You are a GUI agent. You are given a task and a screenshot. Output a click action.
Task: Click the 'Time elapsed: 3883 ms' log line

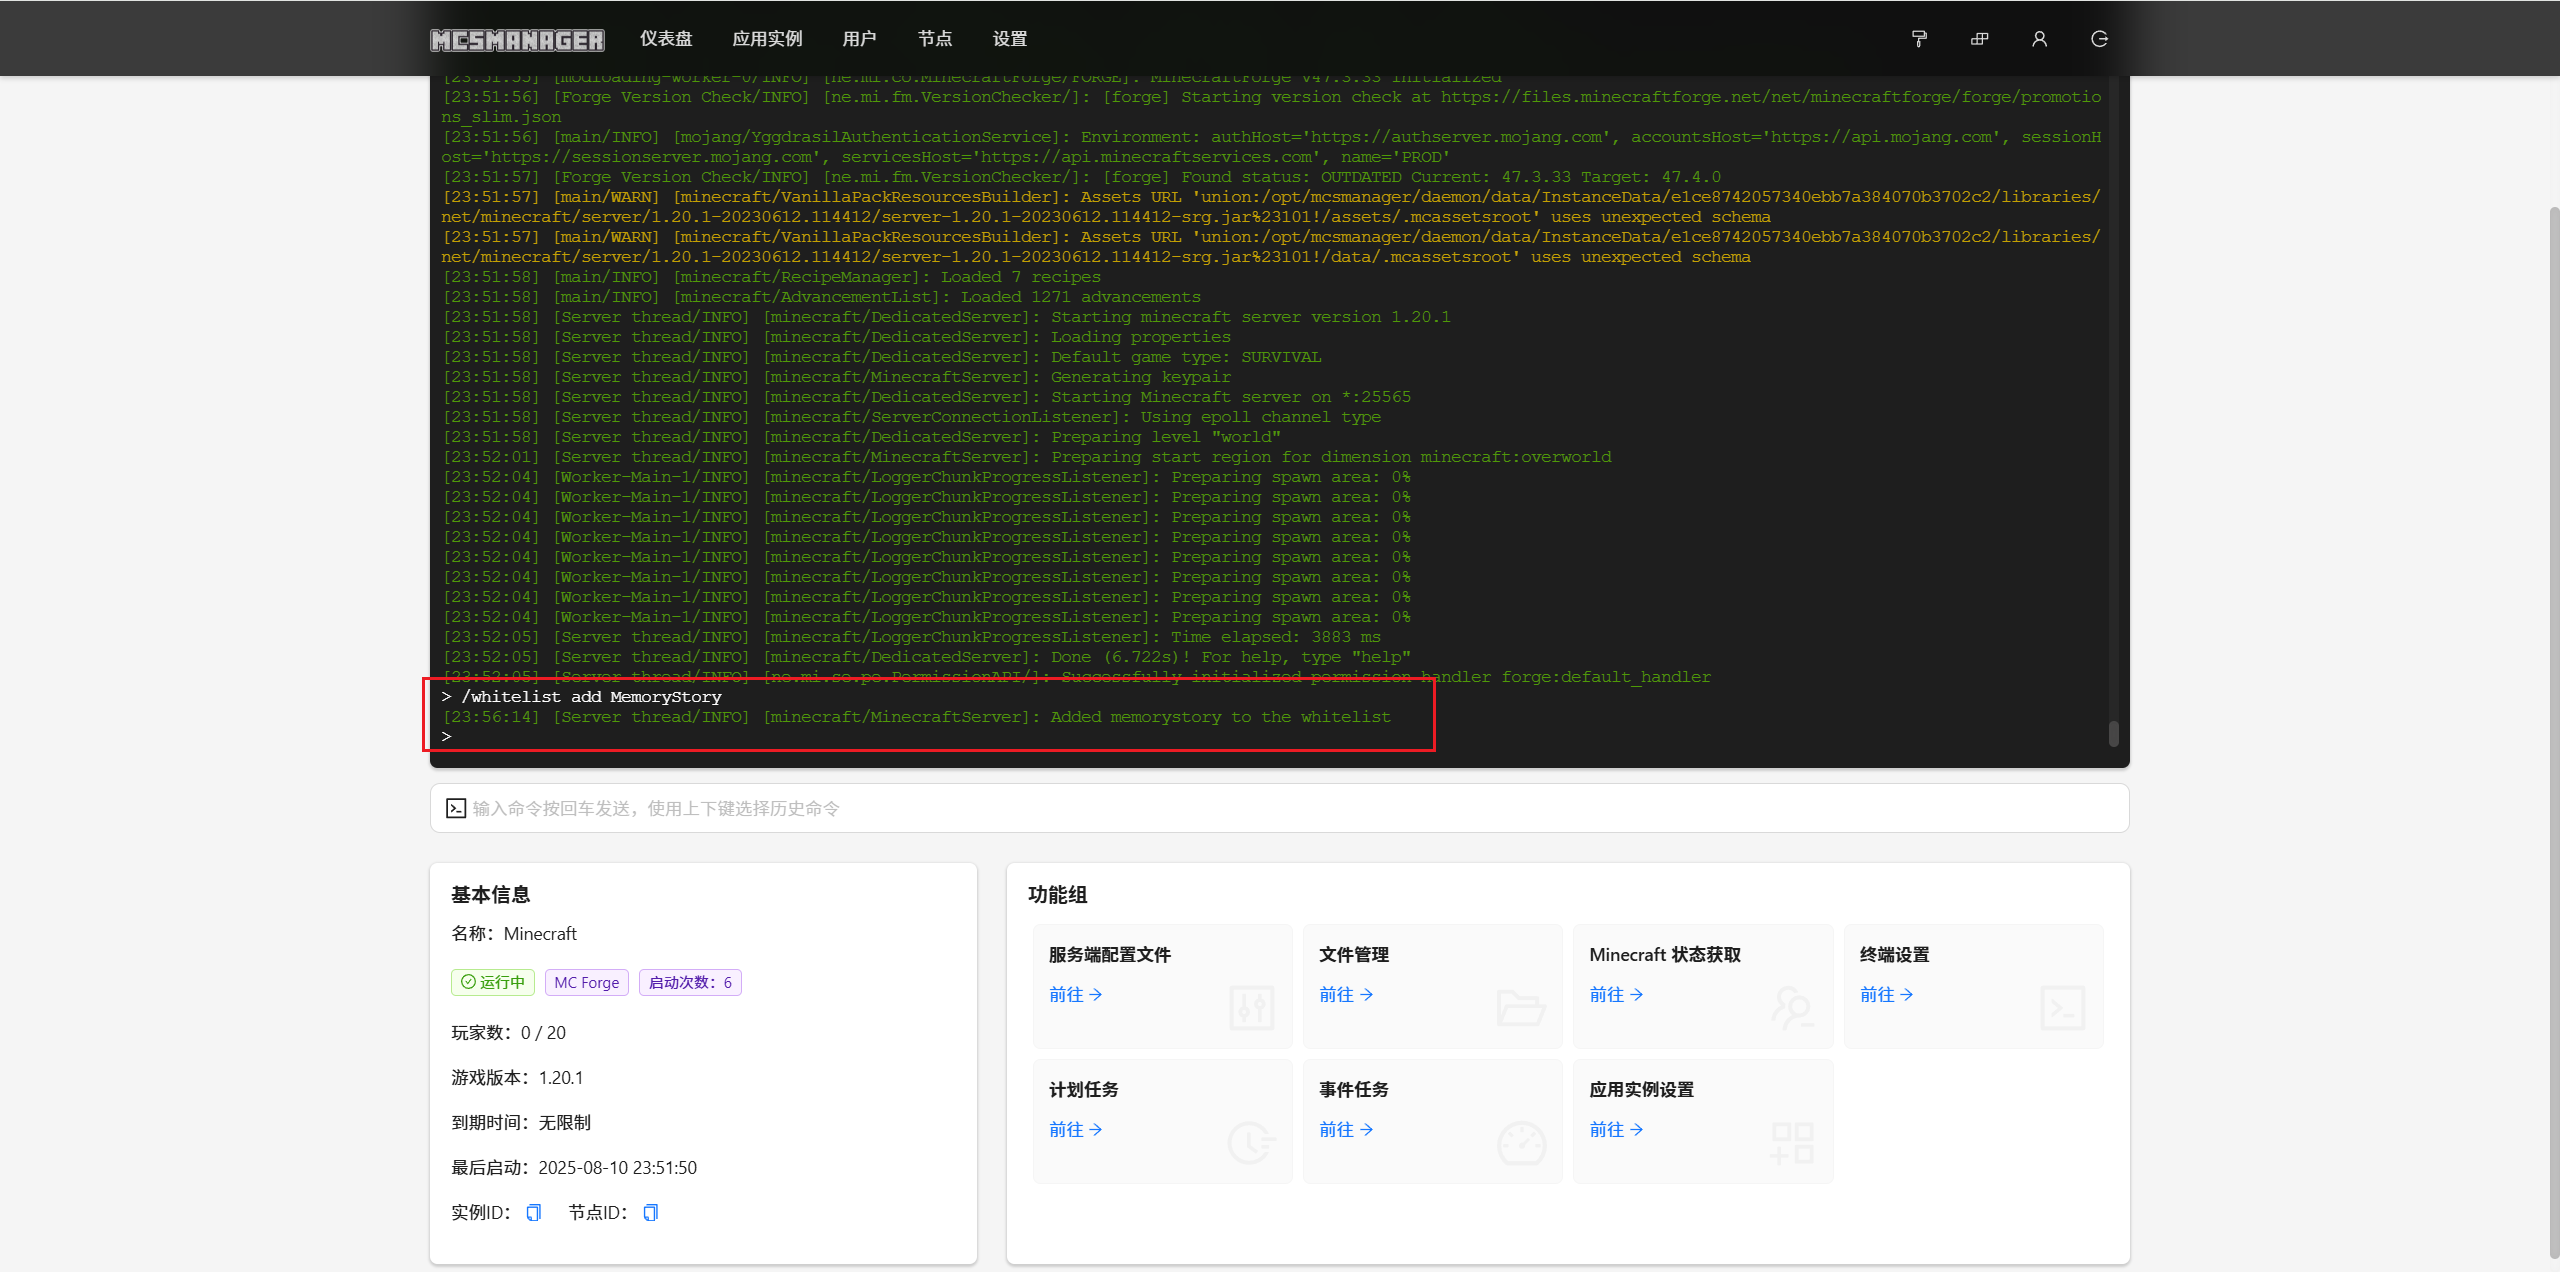click(x=911, y=637)
